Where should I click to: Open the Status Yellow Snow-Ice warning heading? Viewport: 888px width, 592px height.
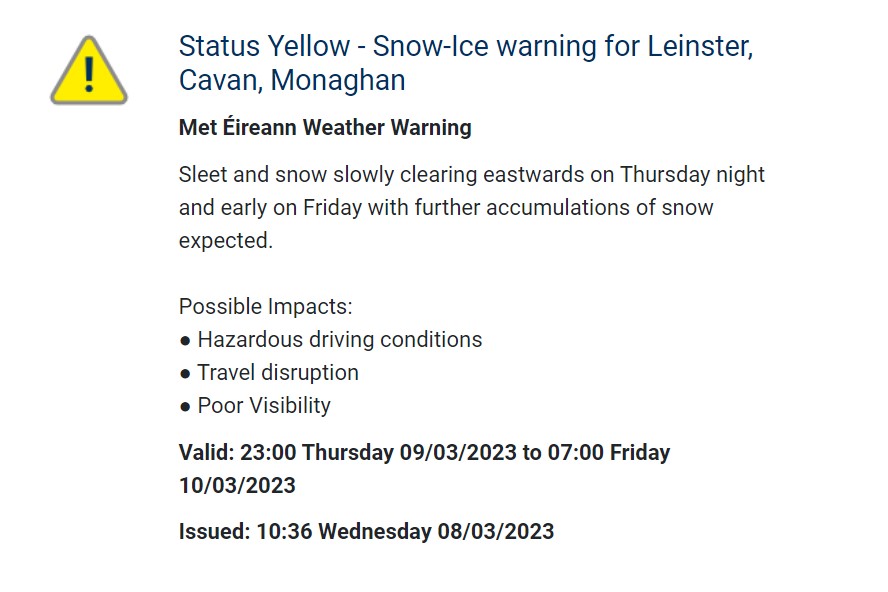tap(466, 63)
